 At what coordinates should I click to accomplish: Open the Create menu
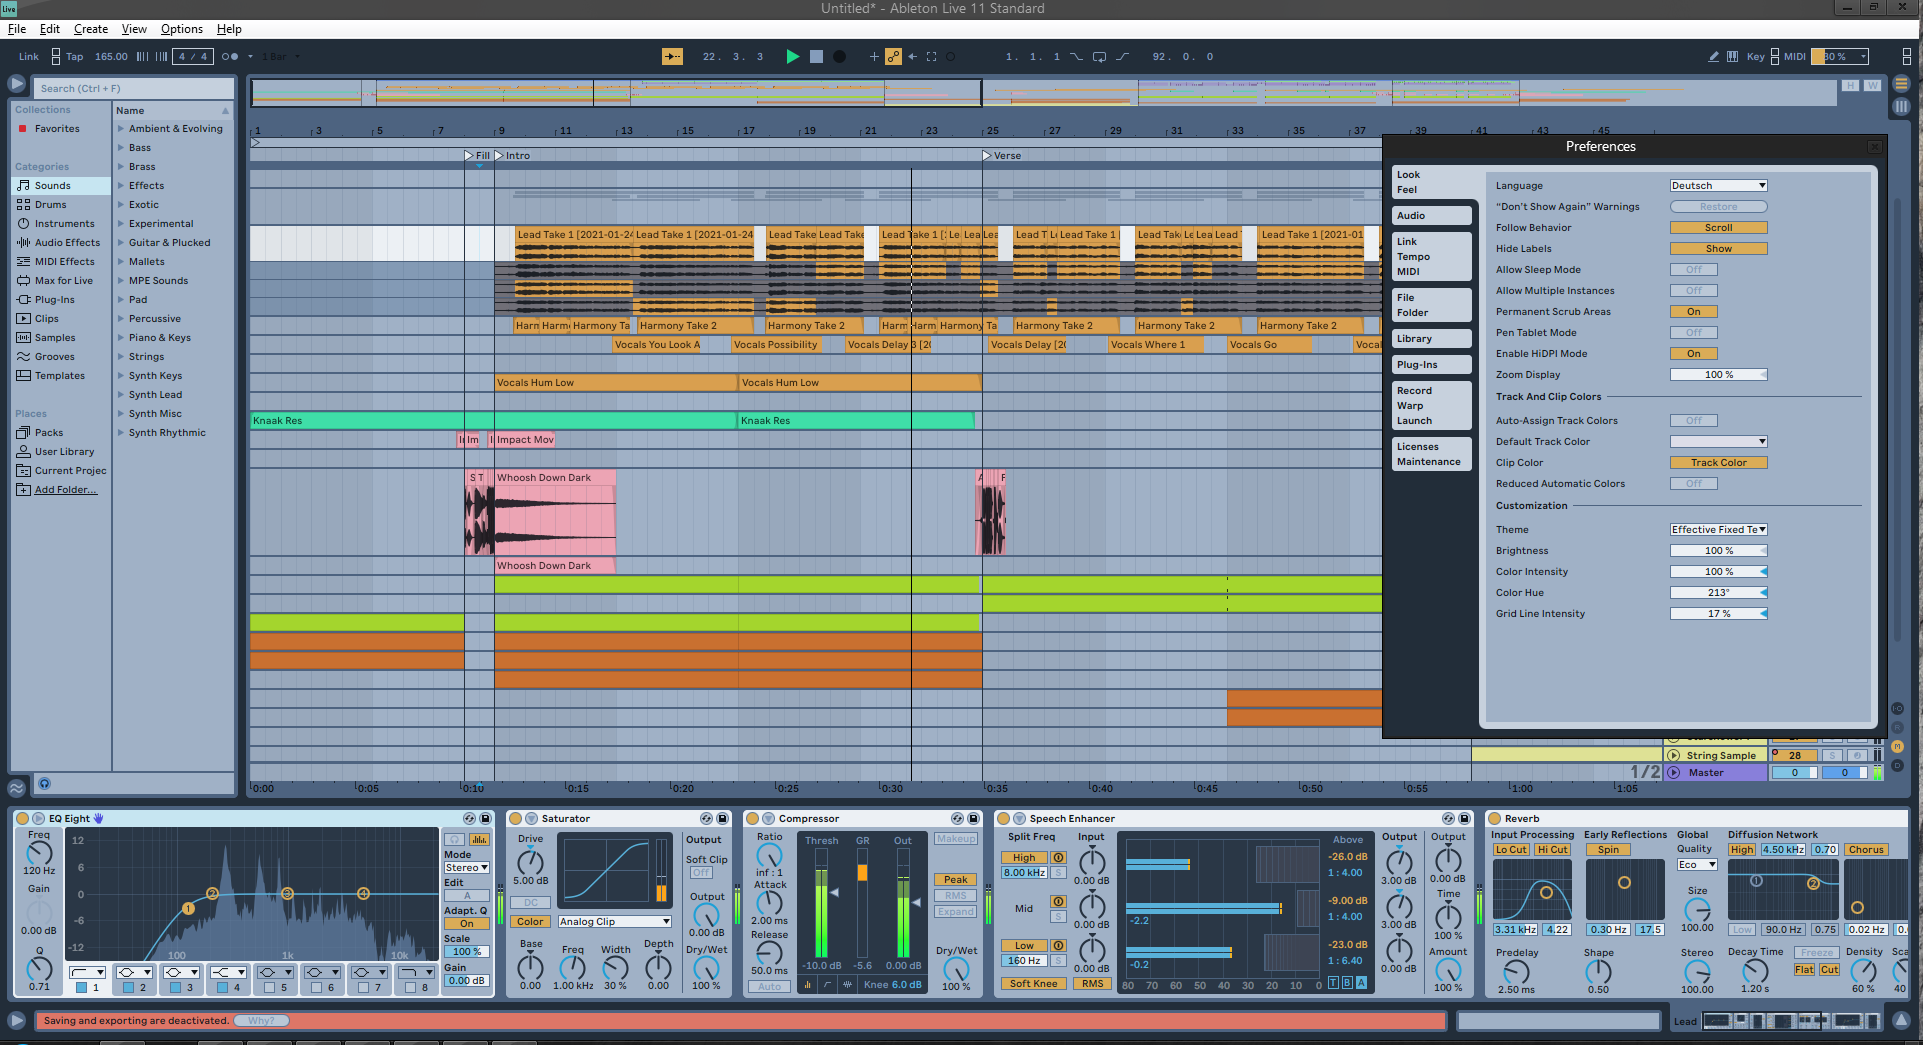coord(91,29)
